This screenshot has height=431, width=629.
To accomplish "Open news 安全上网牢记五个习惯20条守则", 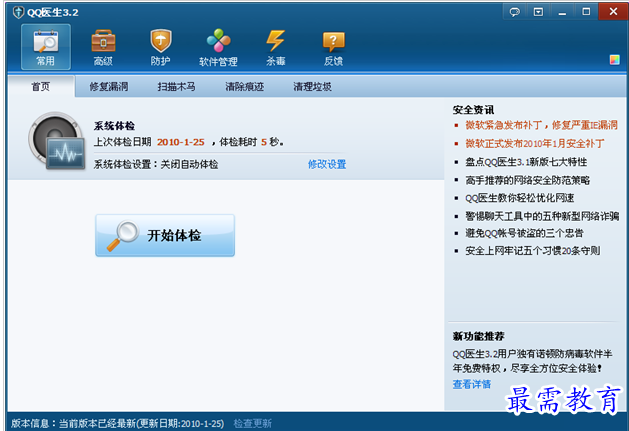I will (x=533, y=251).
